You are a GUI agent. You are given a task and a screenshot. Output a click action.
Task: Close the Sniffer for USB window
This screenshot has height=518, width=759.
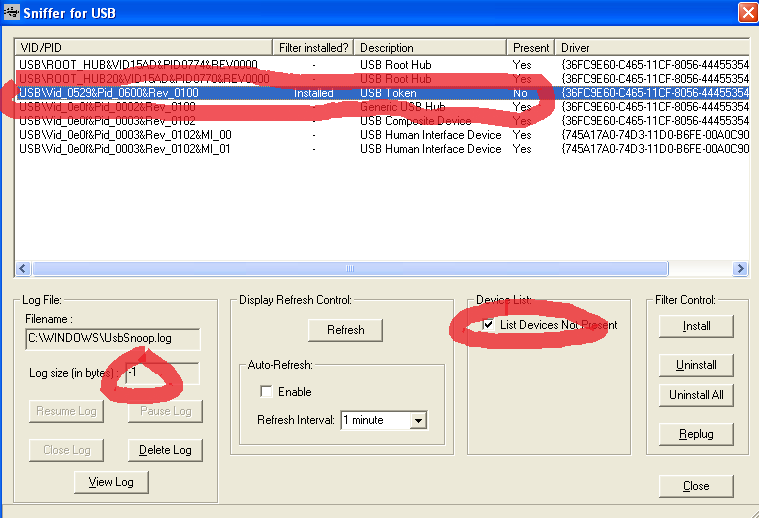click(746, 12)
